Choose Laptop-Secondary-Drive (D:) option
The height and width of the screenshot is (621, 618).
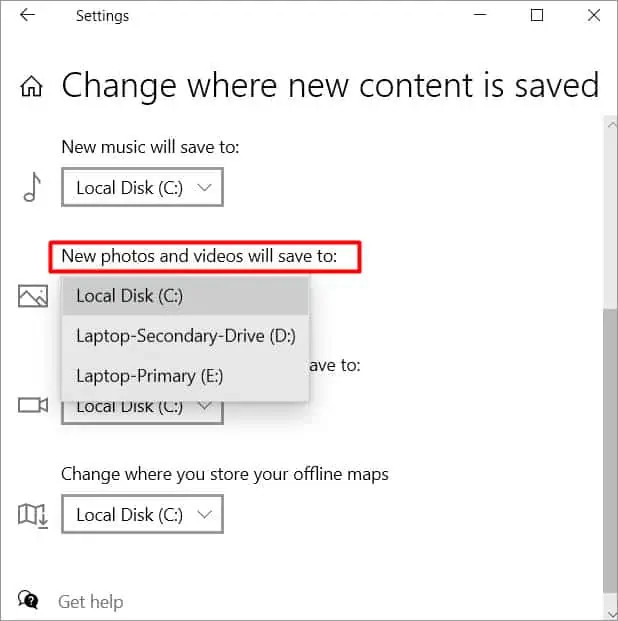click(x=185, y=336)
